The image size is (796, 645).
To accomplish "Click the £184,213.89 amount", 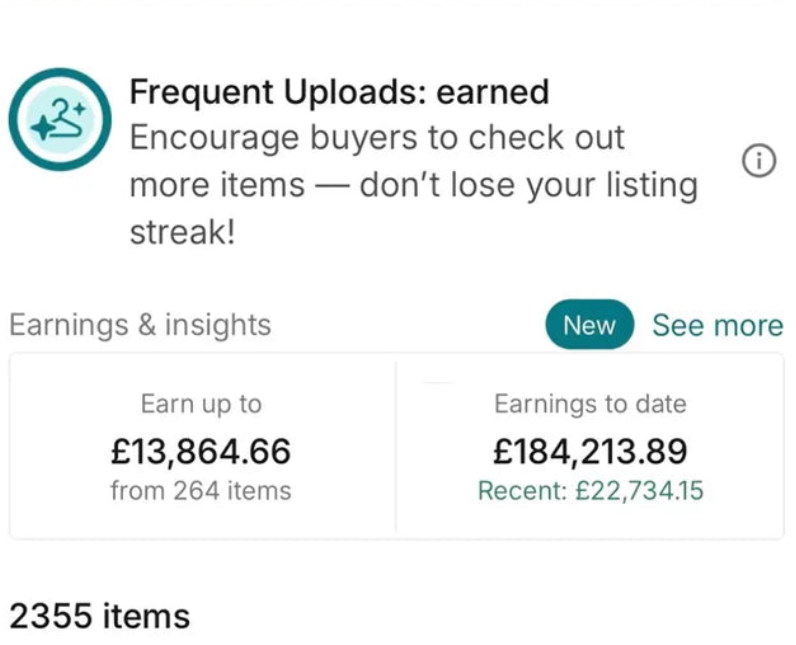I will coord(590,451).
